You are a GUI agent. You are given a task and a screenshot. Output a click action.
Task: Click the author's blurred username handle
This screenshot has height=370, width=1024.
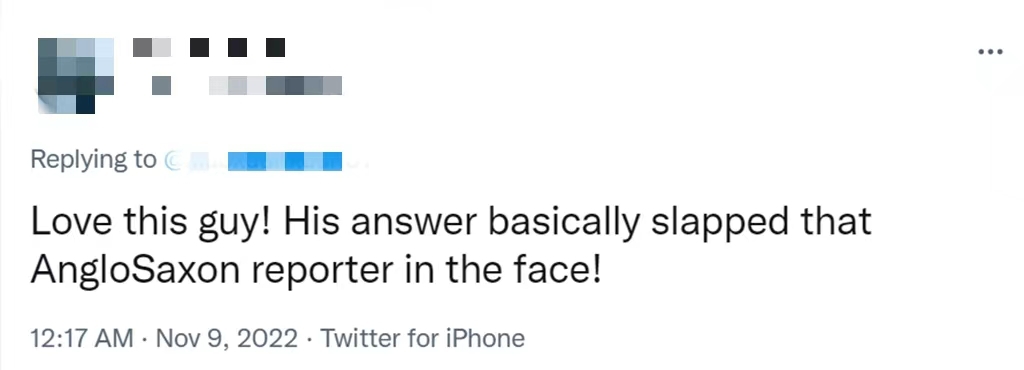(247, 85)
